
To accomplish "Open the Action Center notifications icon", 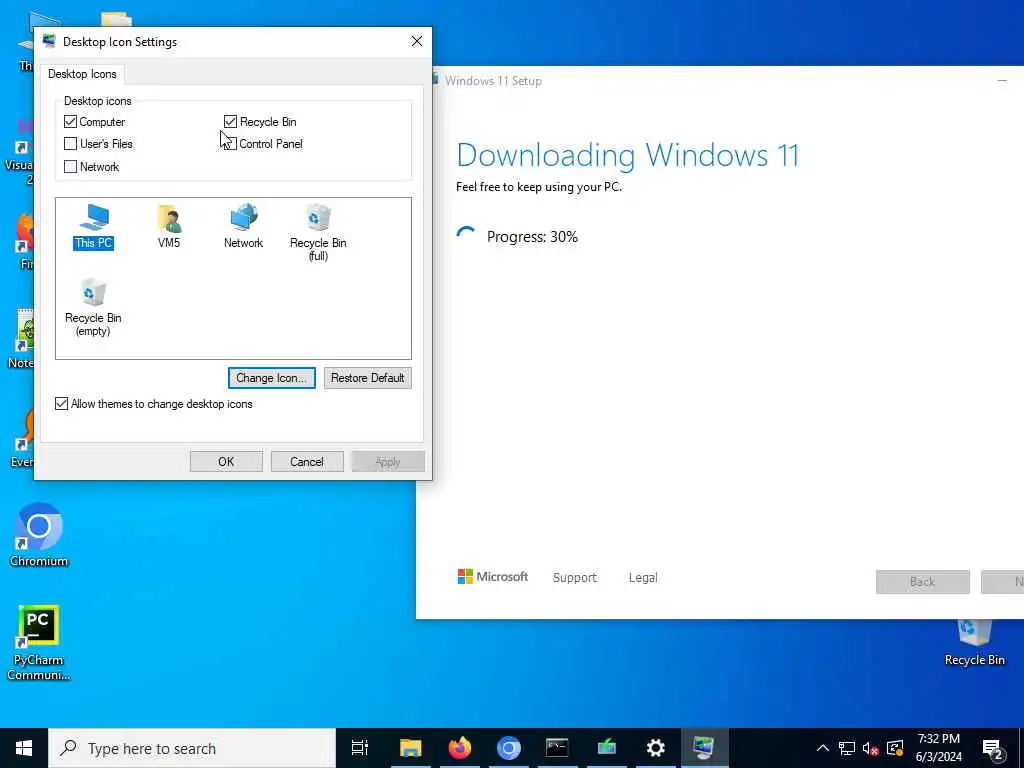I will tap(993, 749).
